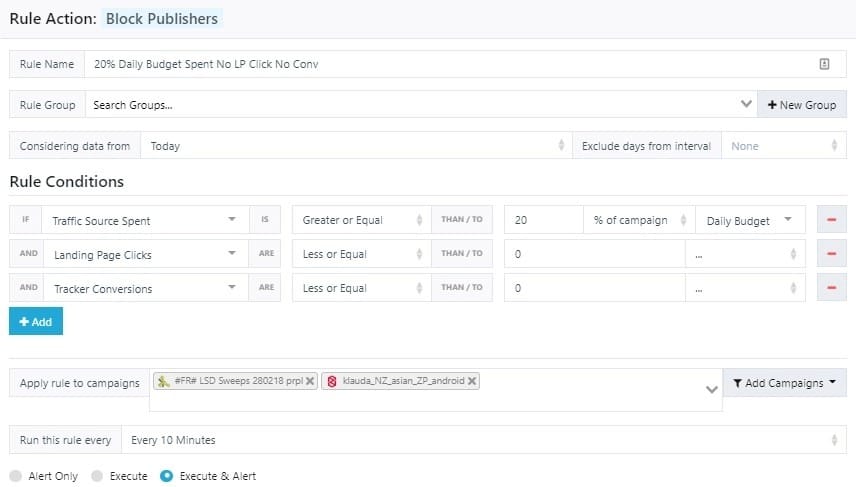This screenshot has height=487, width=856.
Task: Open the % of campaign unit dropdown
Action: click(x=639, y=219)
